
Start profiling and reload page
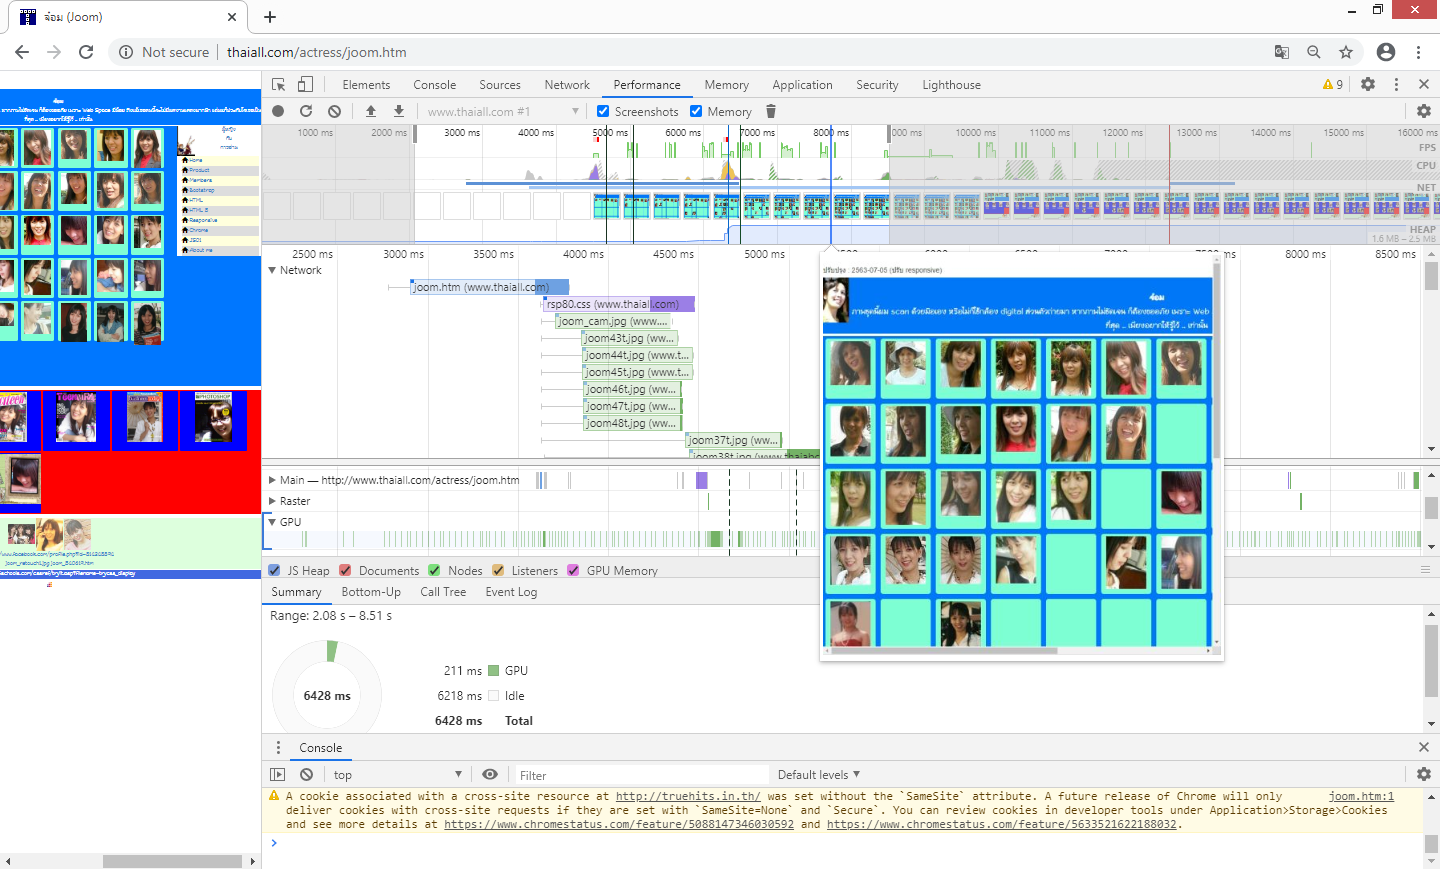tap(306, 111)
